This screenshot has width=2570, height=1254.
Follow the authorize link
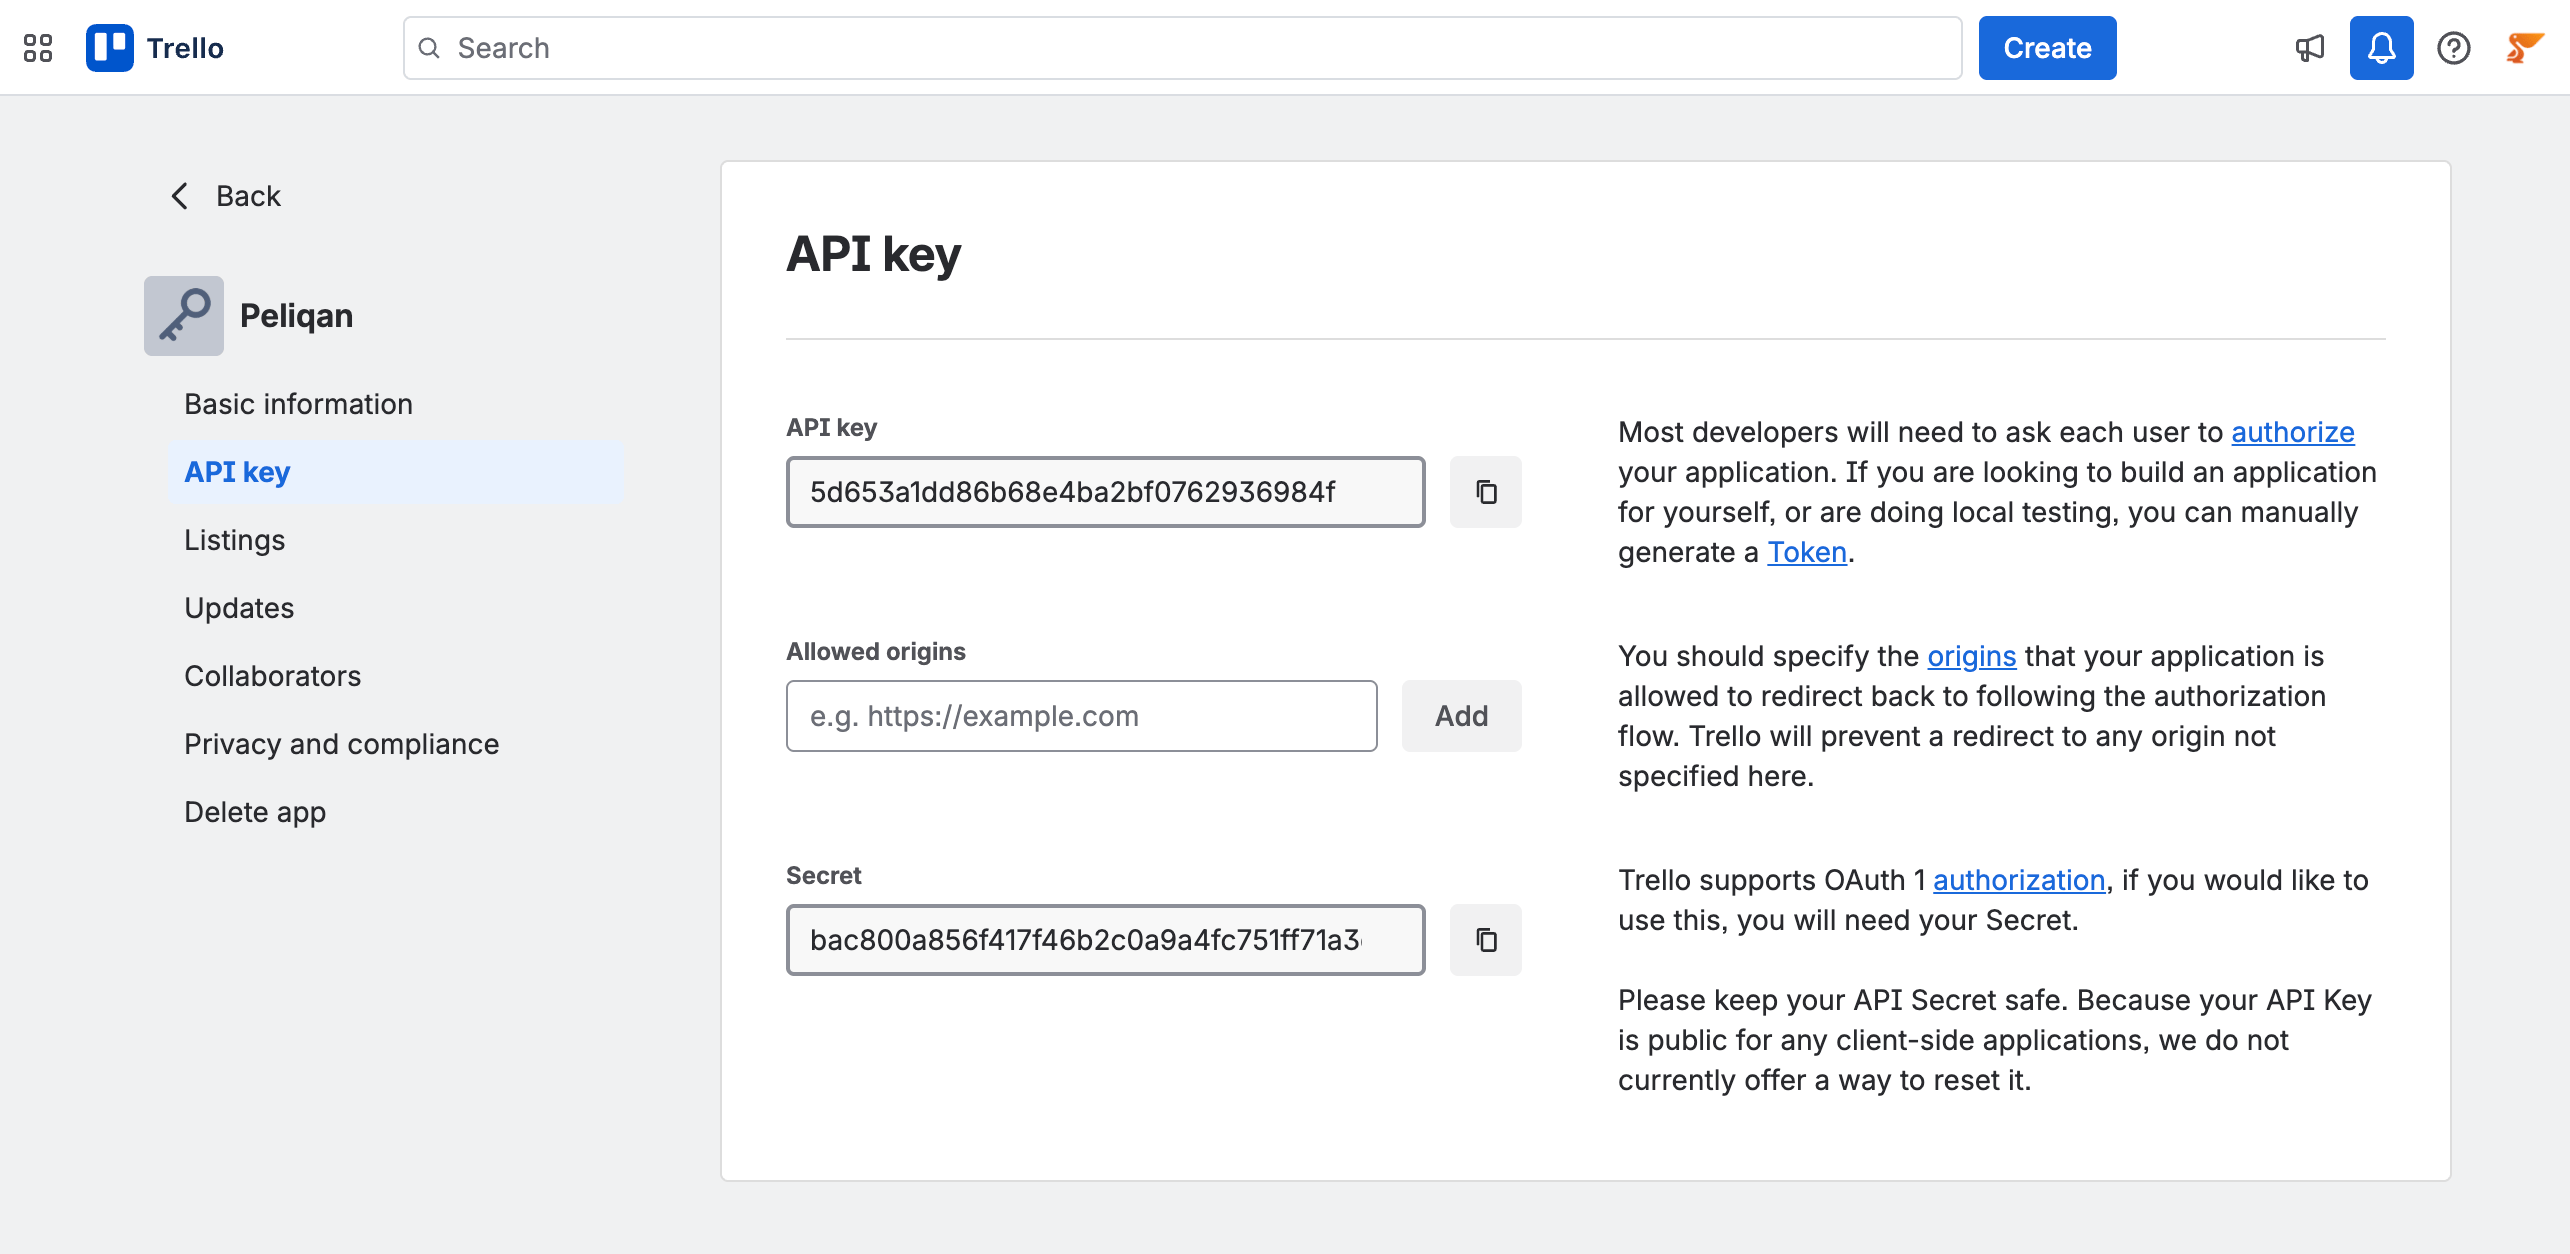pyautogui.click(x=2293, y=432)
